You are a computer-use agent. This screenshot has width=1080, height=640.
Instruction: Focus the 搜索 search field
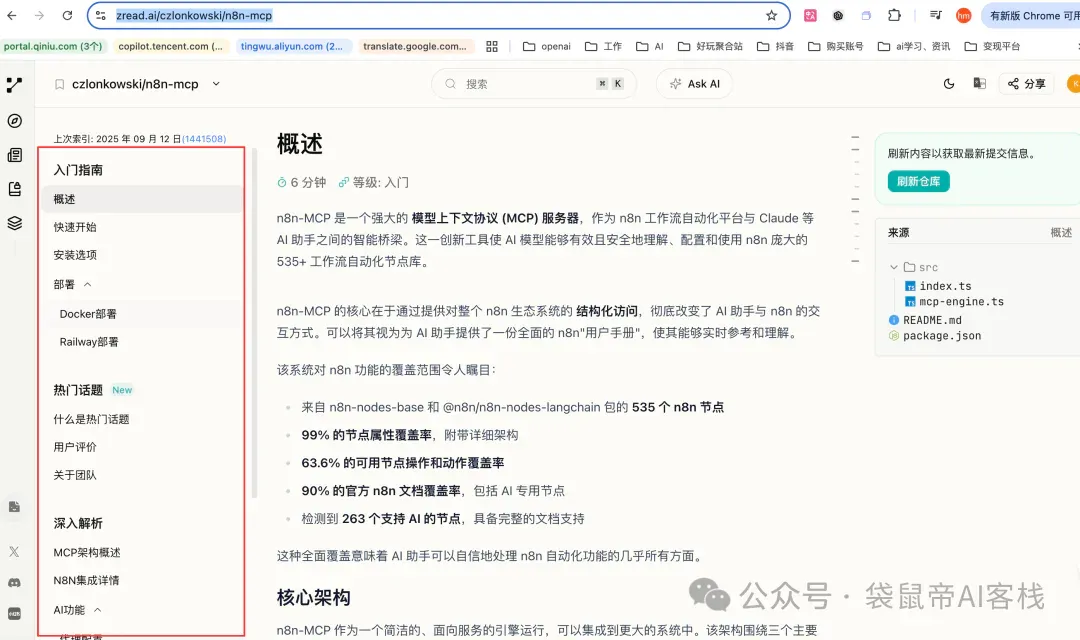(x=534, y=84)
